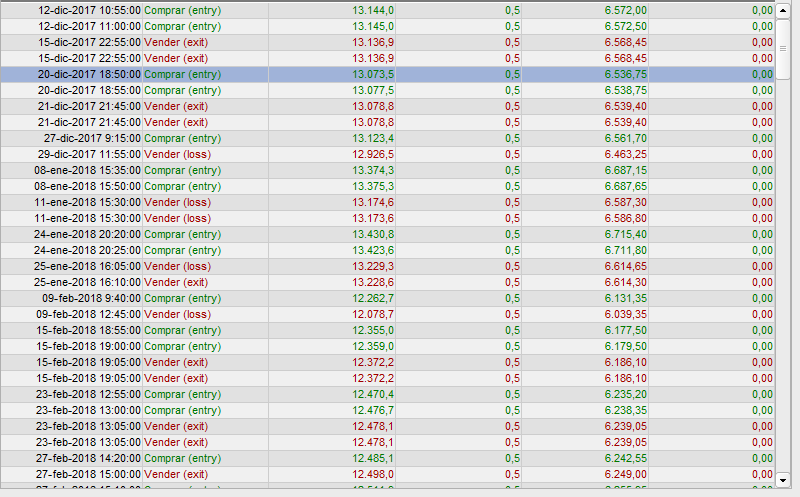Click price 13.430,8 cell
This screenshot has width=800, height=497.
coord(373,234)
